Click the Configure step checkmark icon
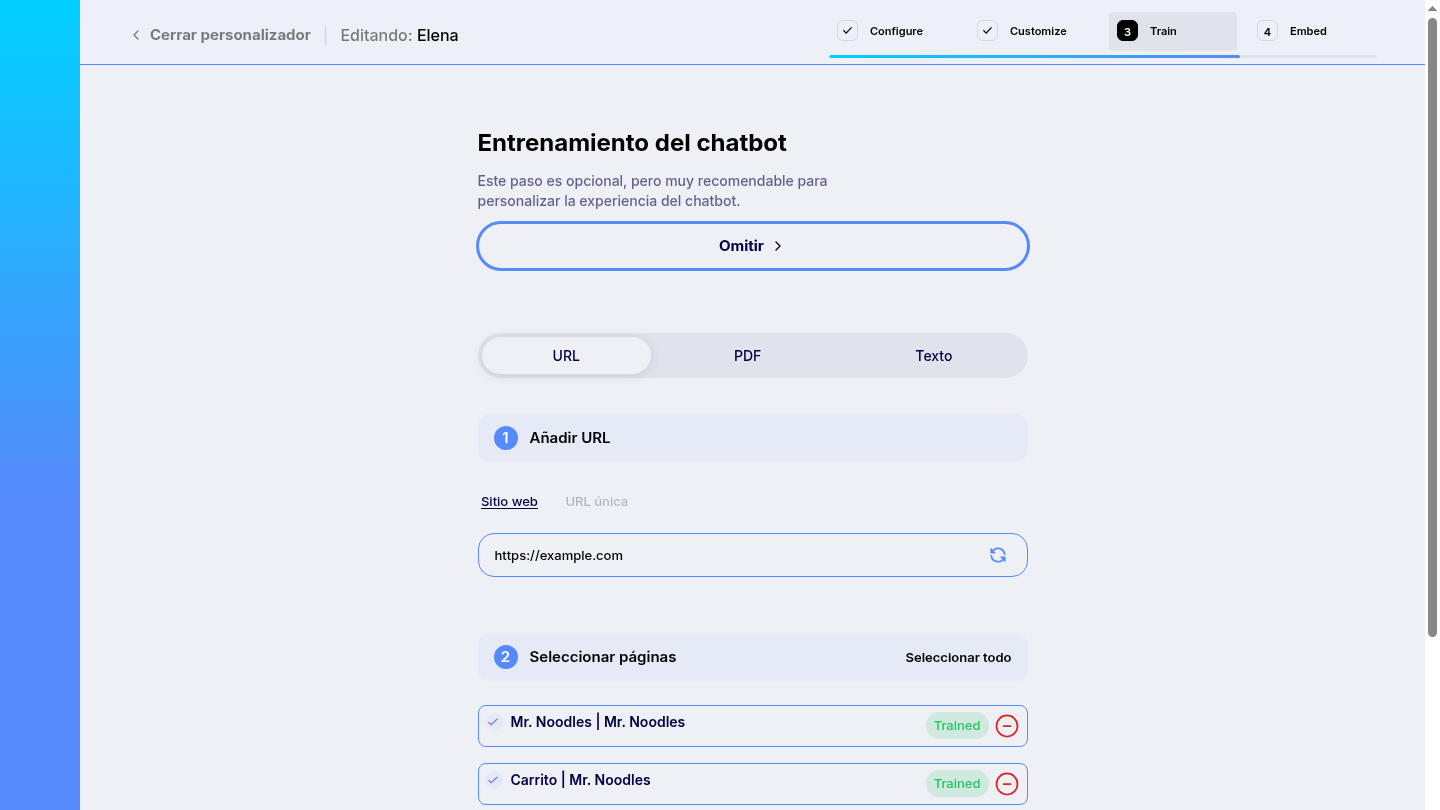Image resolution: width=1440 pixels, height=810 pixels. pyautogui.click(x=848, y=31)
